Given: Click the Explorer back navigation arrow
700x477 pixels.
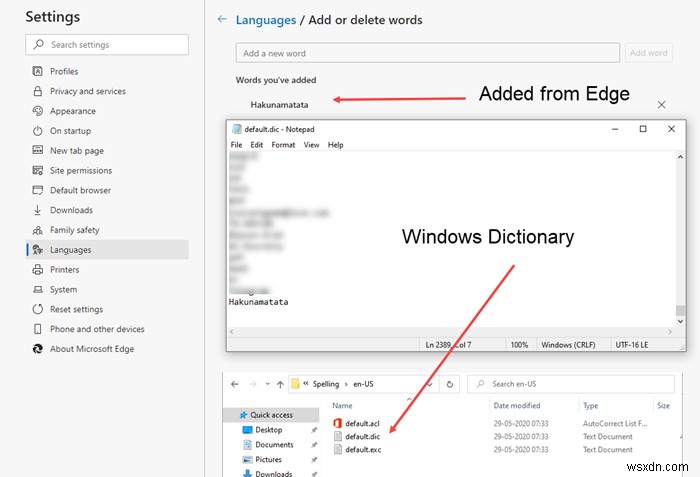Looking at the screenshot, I should point(235,384).
